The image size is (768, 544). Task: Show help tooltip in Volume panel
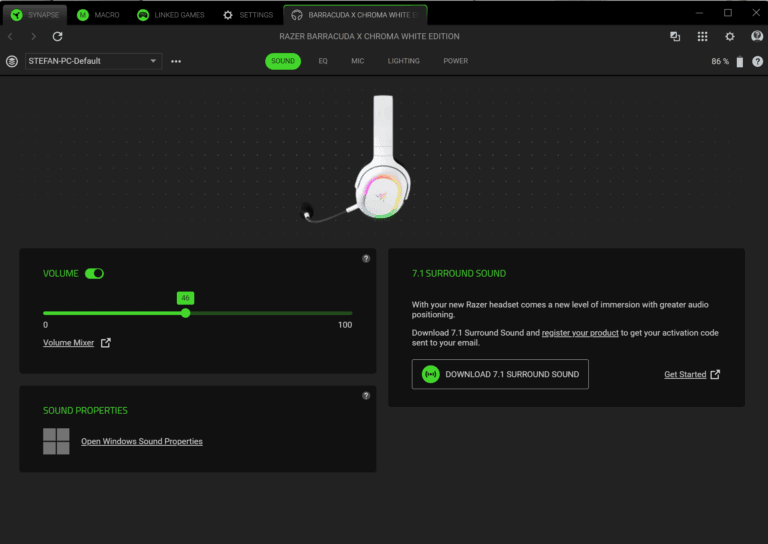pyautogui.click(x=366, y=259)
